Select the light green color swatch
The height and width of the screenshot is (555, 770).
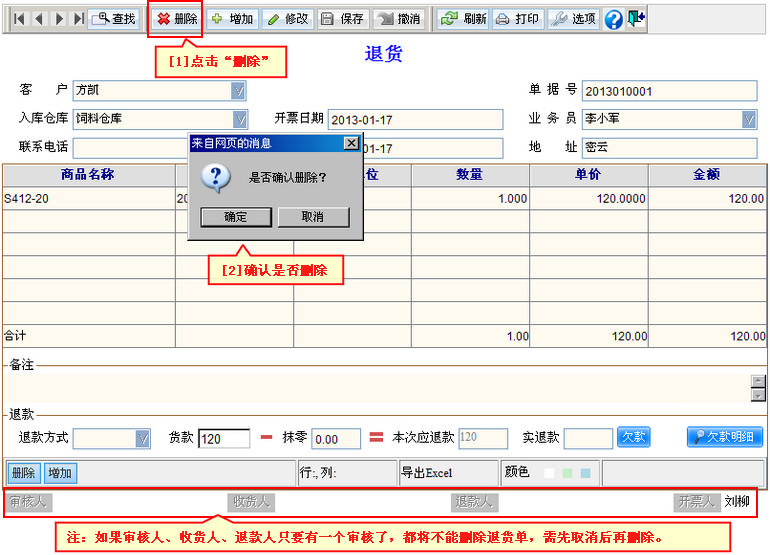coord(566,473)
